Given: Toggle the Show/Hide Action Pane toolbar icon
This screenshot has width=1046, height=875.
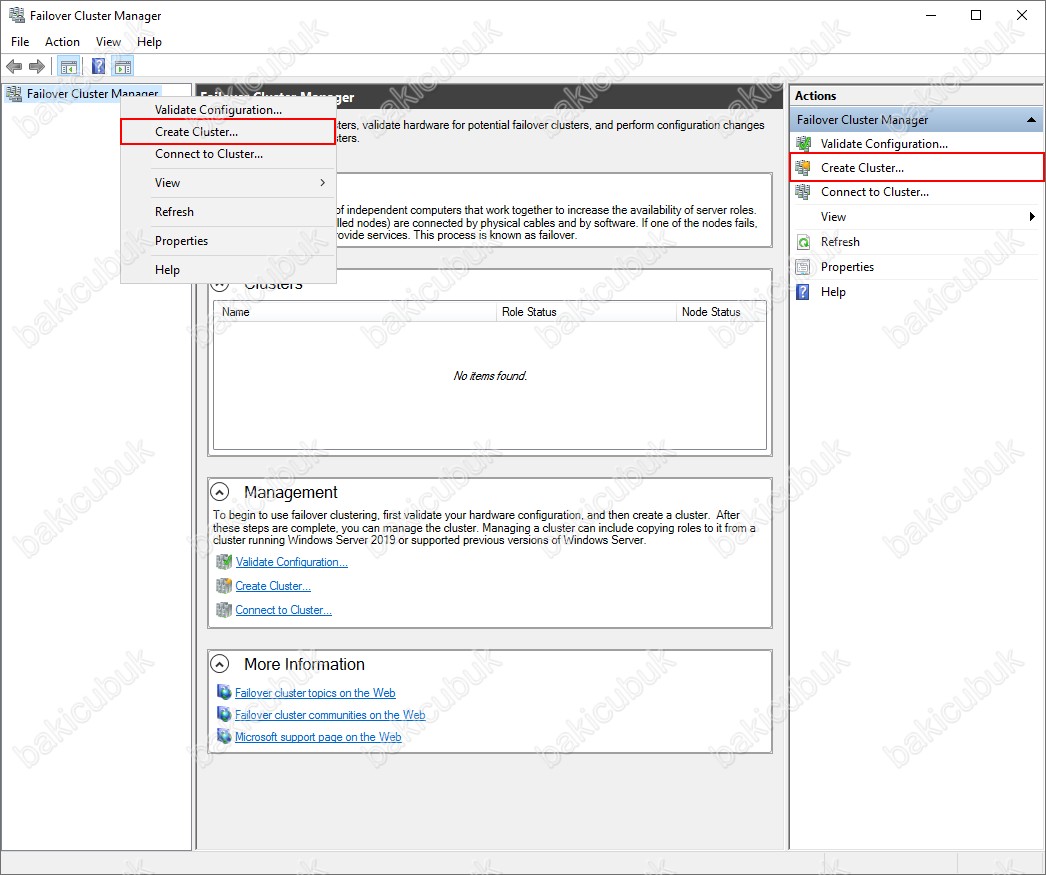Looking at the screenshot, I should [123, 66].
